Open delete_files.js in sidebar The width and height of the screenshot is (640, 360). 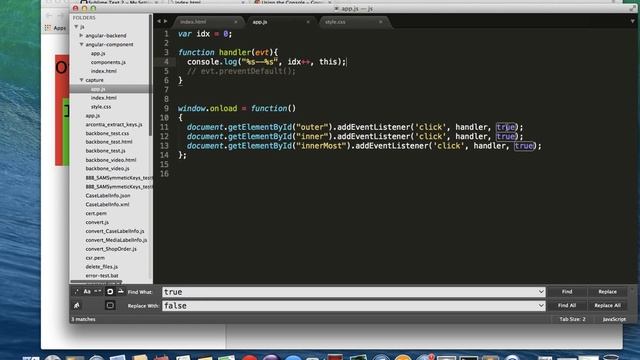click(x=102, y=267)
